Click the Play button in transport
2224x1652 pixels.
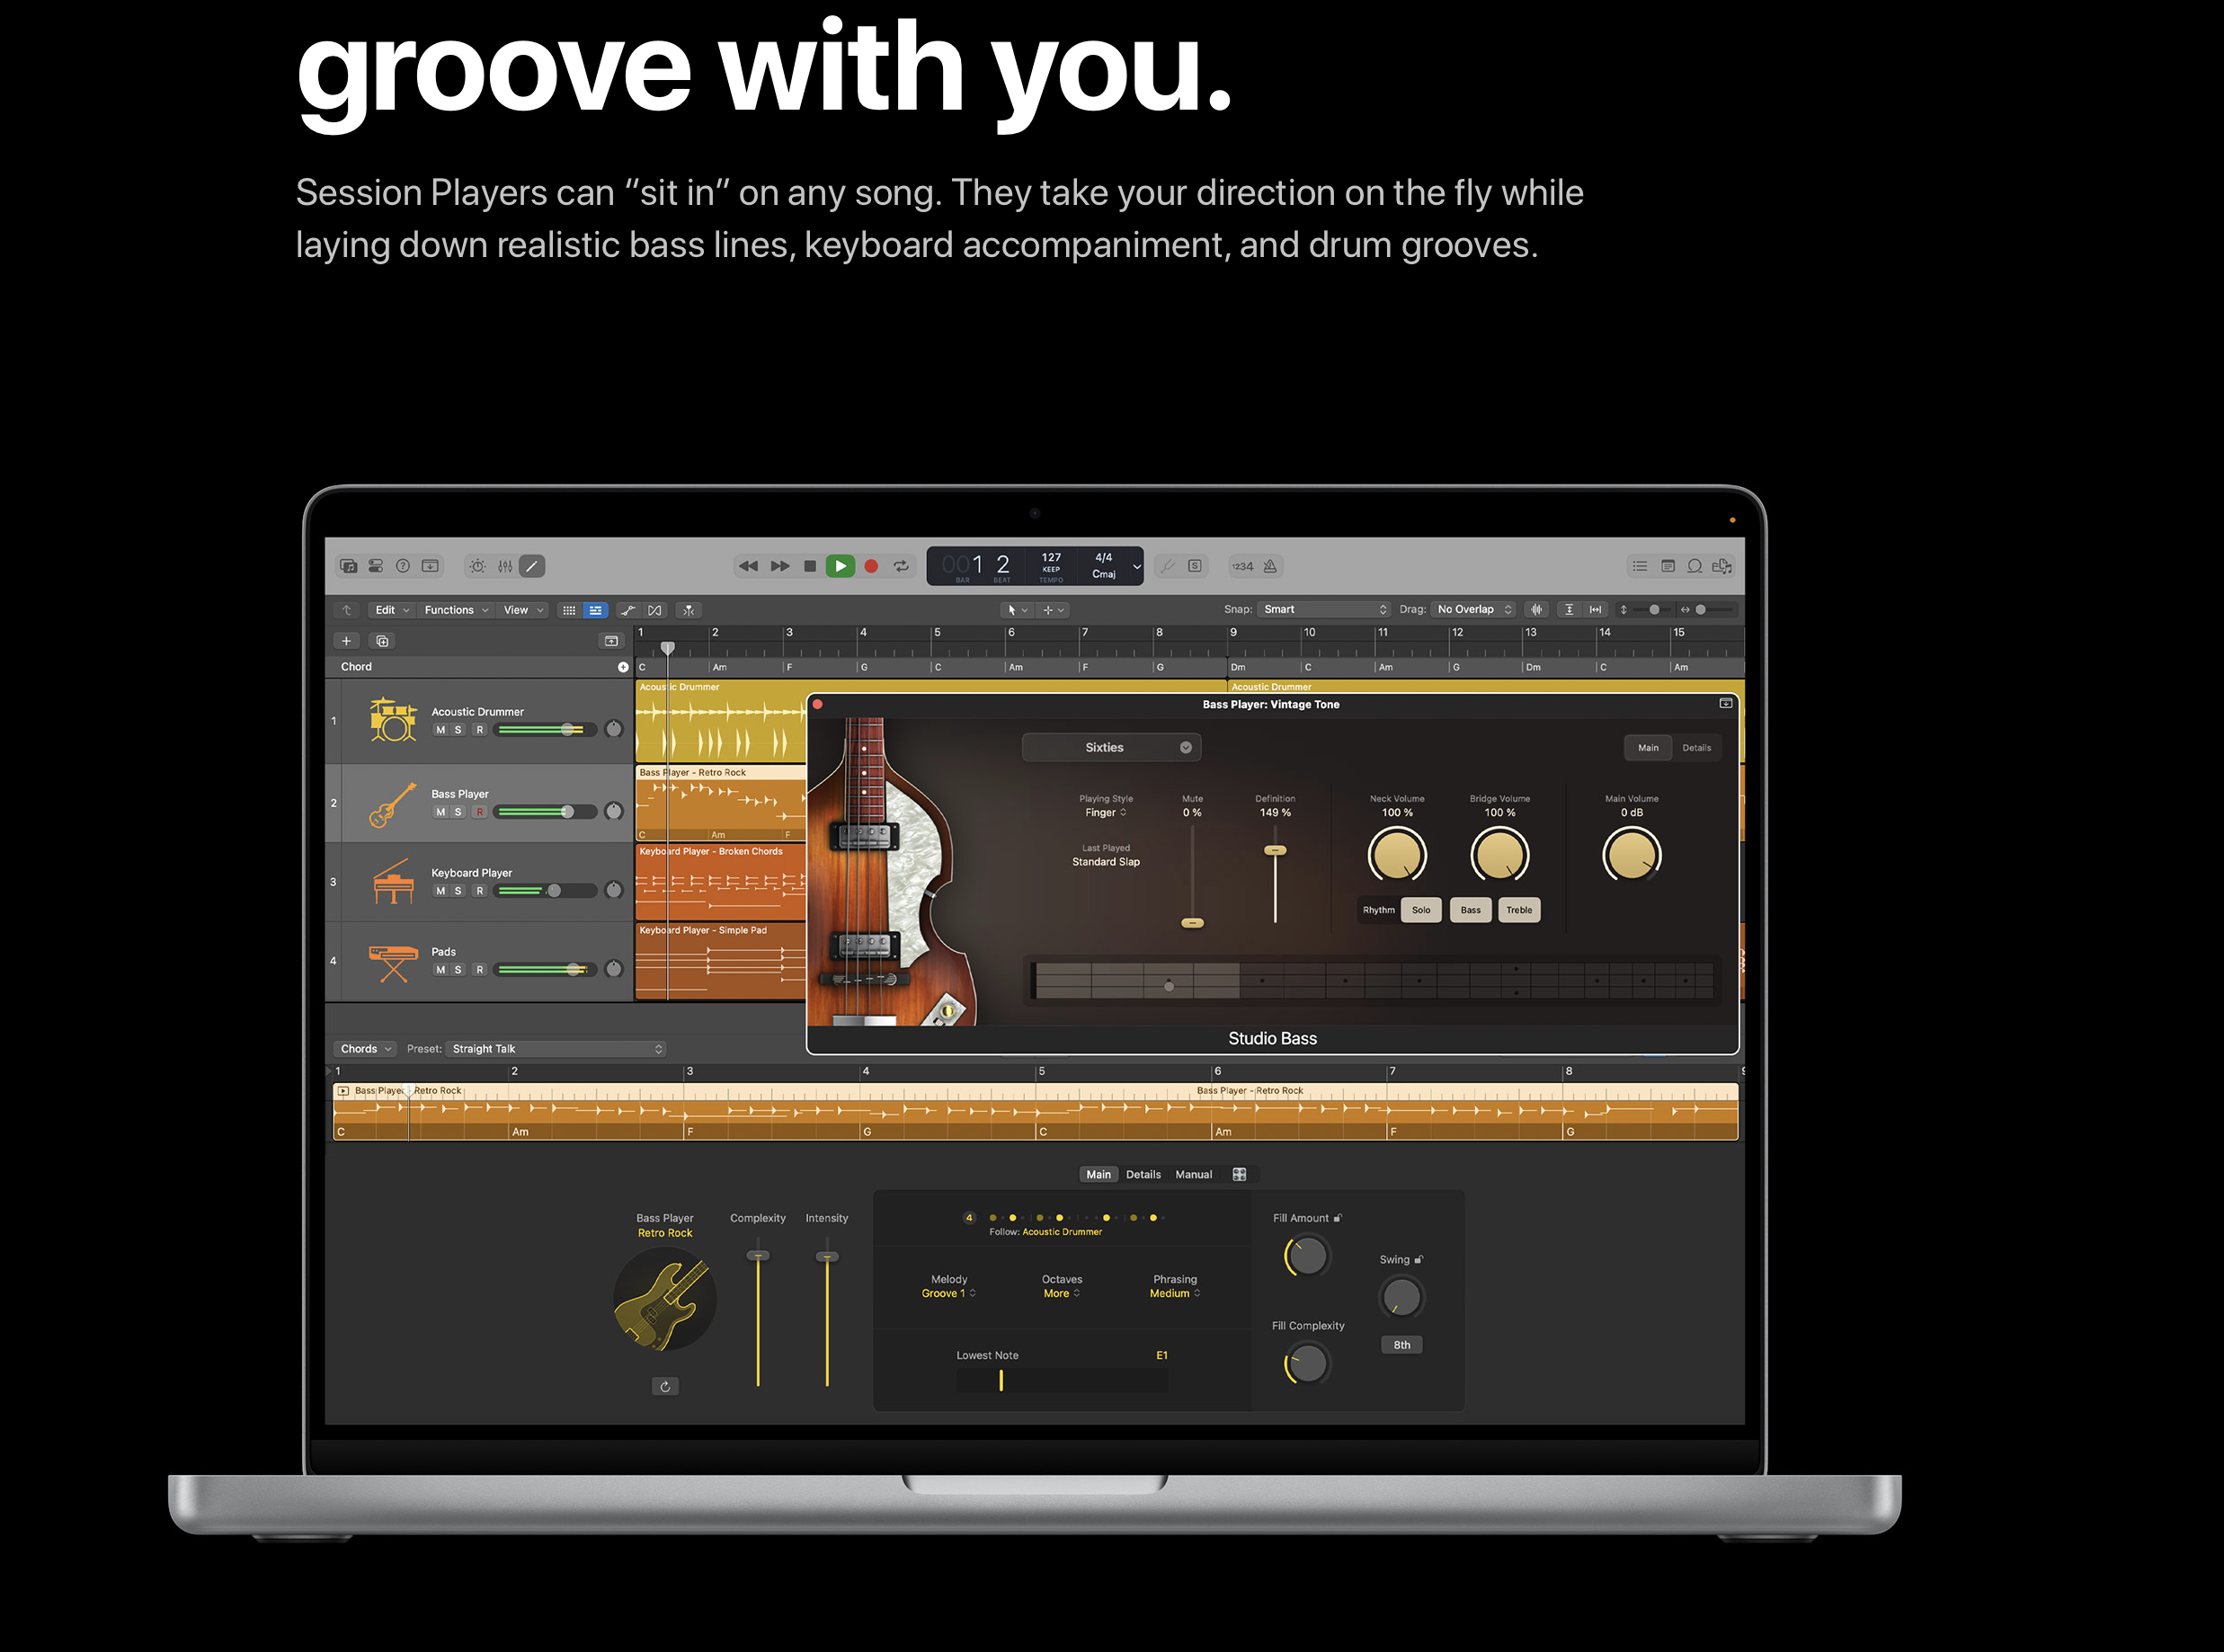coord(840,566)
